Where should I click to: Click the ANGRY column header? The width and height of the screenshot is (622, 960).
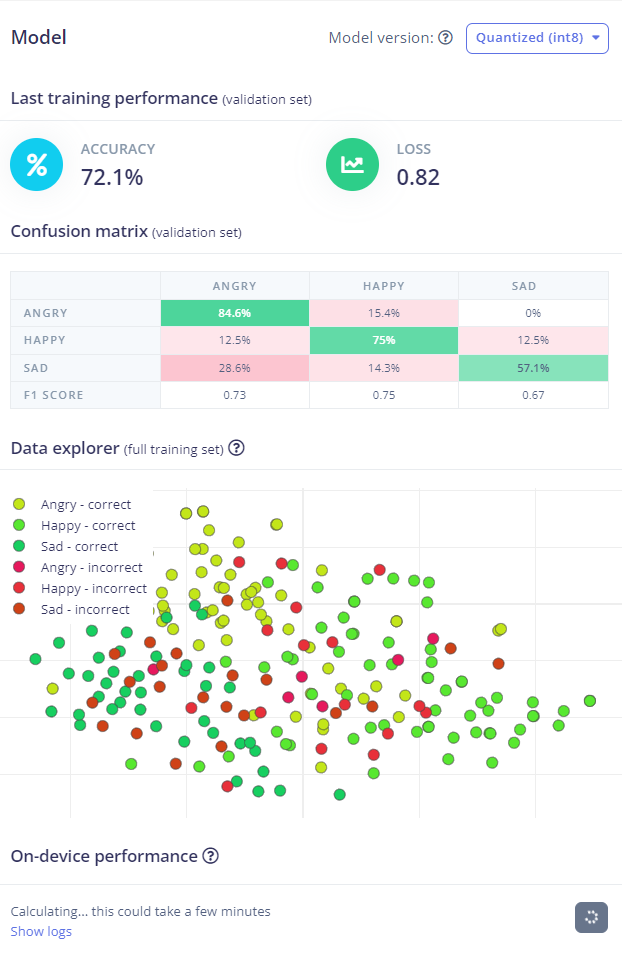[234, 286]
